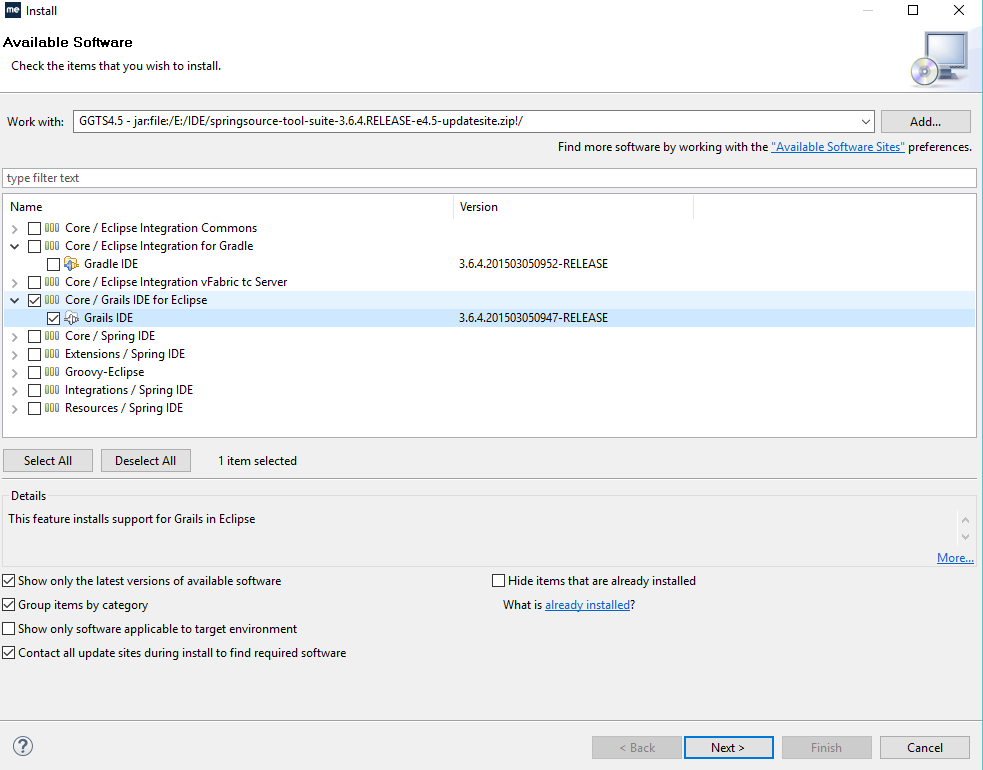
Task: Click the category icon beside Core / Eclipse Integration vFabric tc Server
Action: [x=52, y=282]
